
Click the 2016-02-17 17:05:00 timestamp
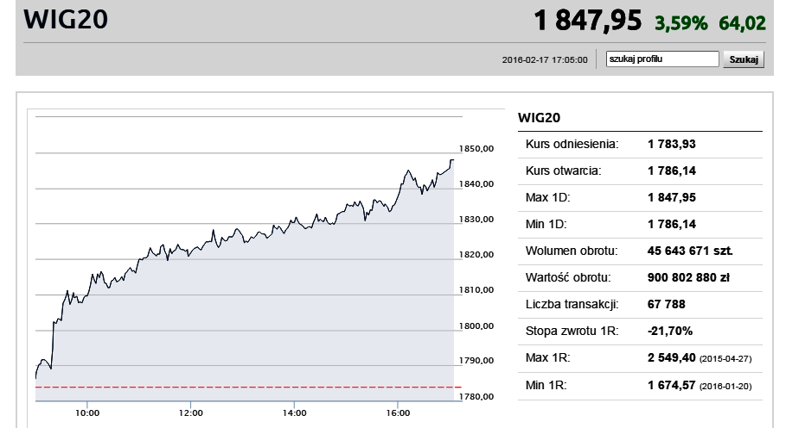coord(544,60)
